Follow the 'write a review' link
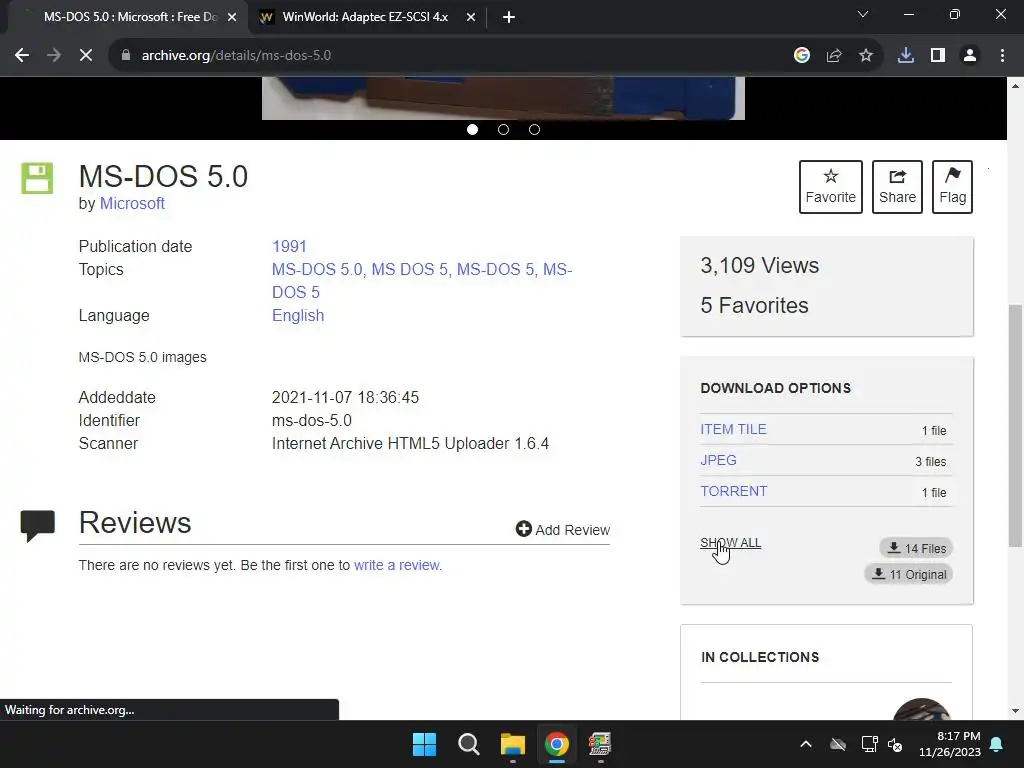Image resolution: width=1024 pixels, height=768 pixels. coord(397,565)
